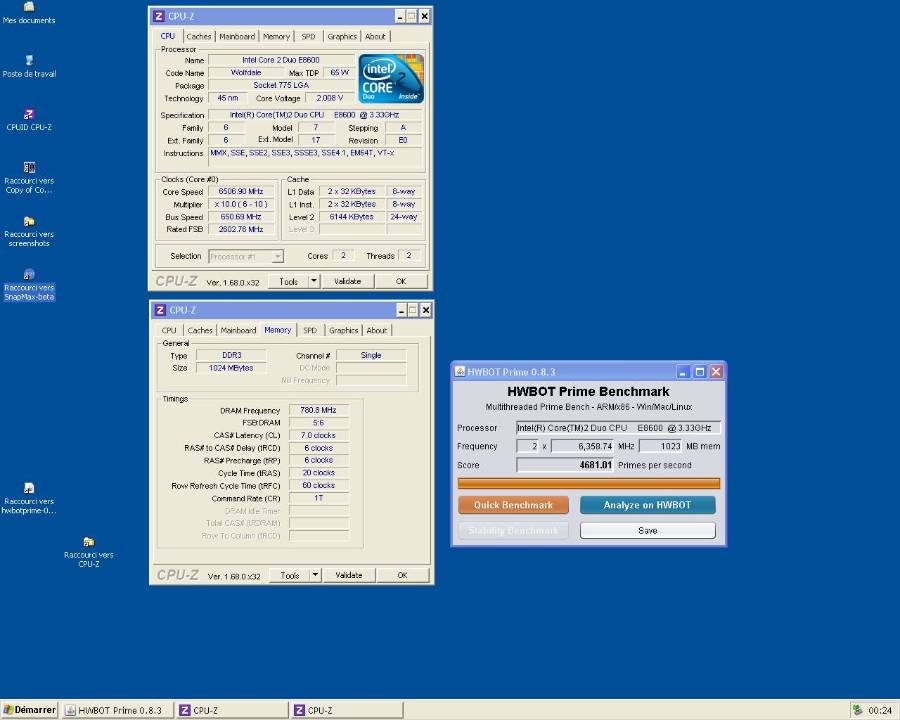Viewport: 900px width, 720px height.
Task: Click the 6,358.74 MHz frequency field
Action: coord(583,446)
